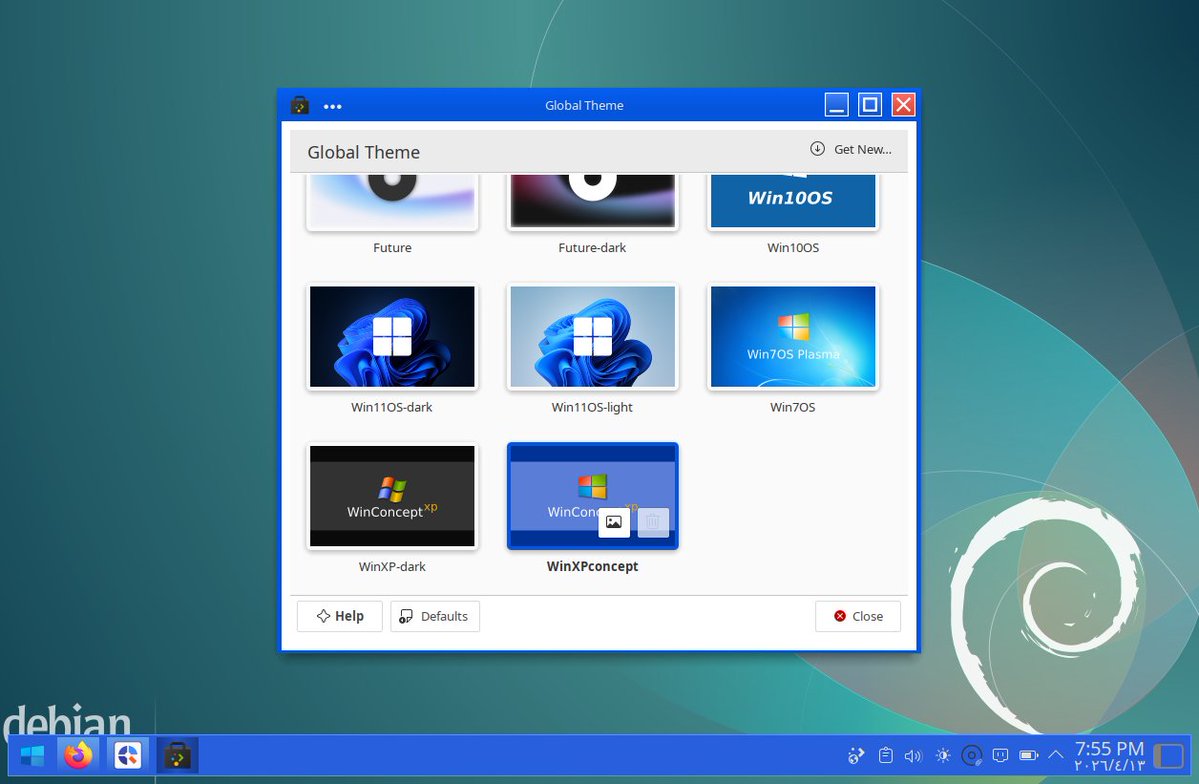Expand hidden system tray icons arrow
This screenshot has height=784, width=1199.
[x=1056, y=755]
